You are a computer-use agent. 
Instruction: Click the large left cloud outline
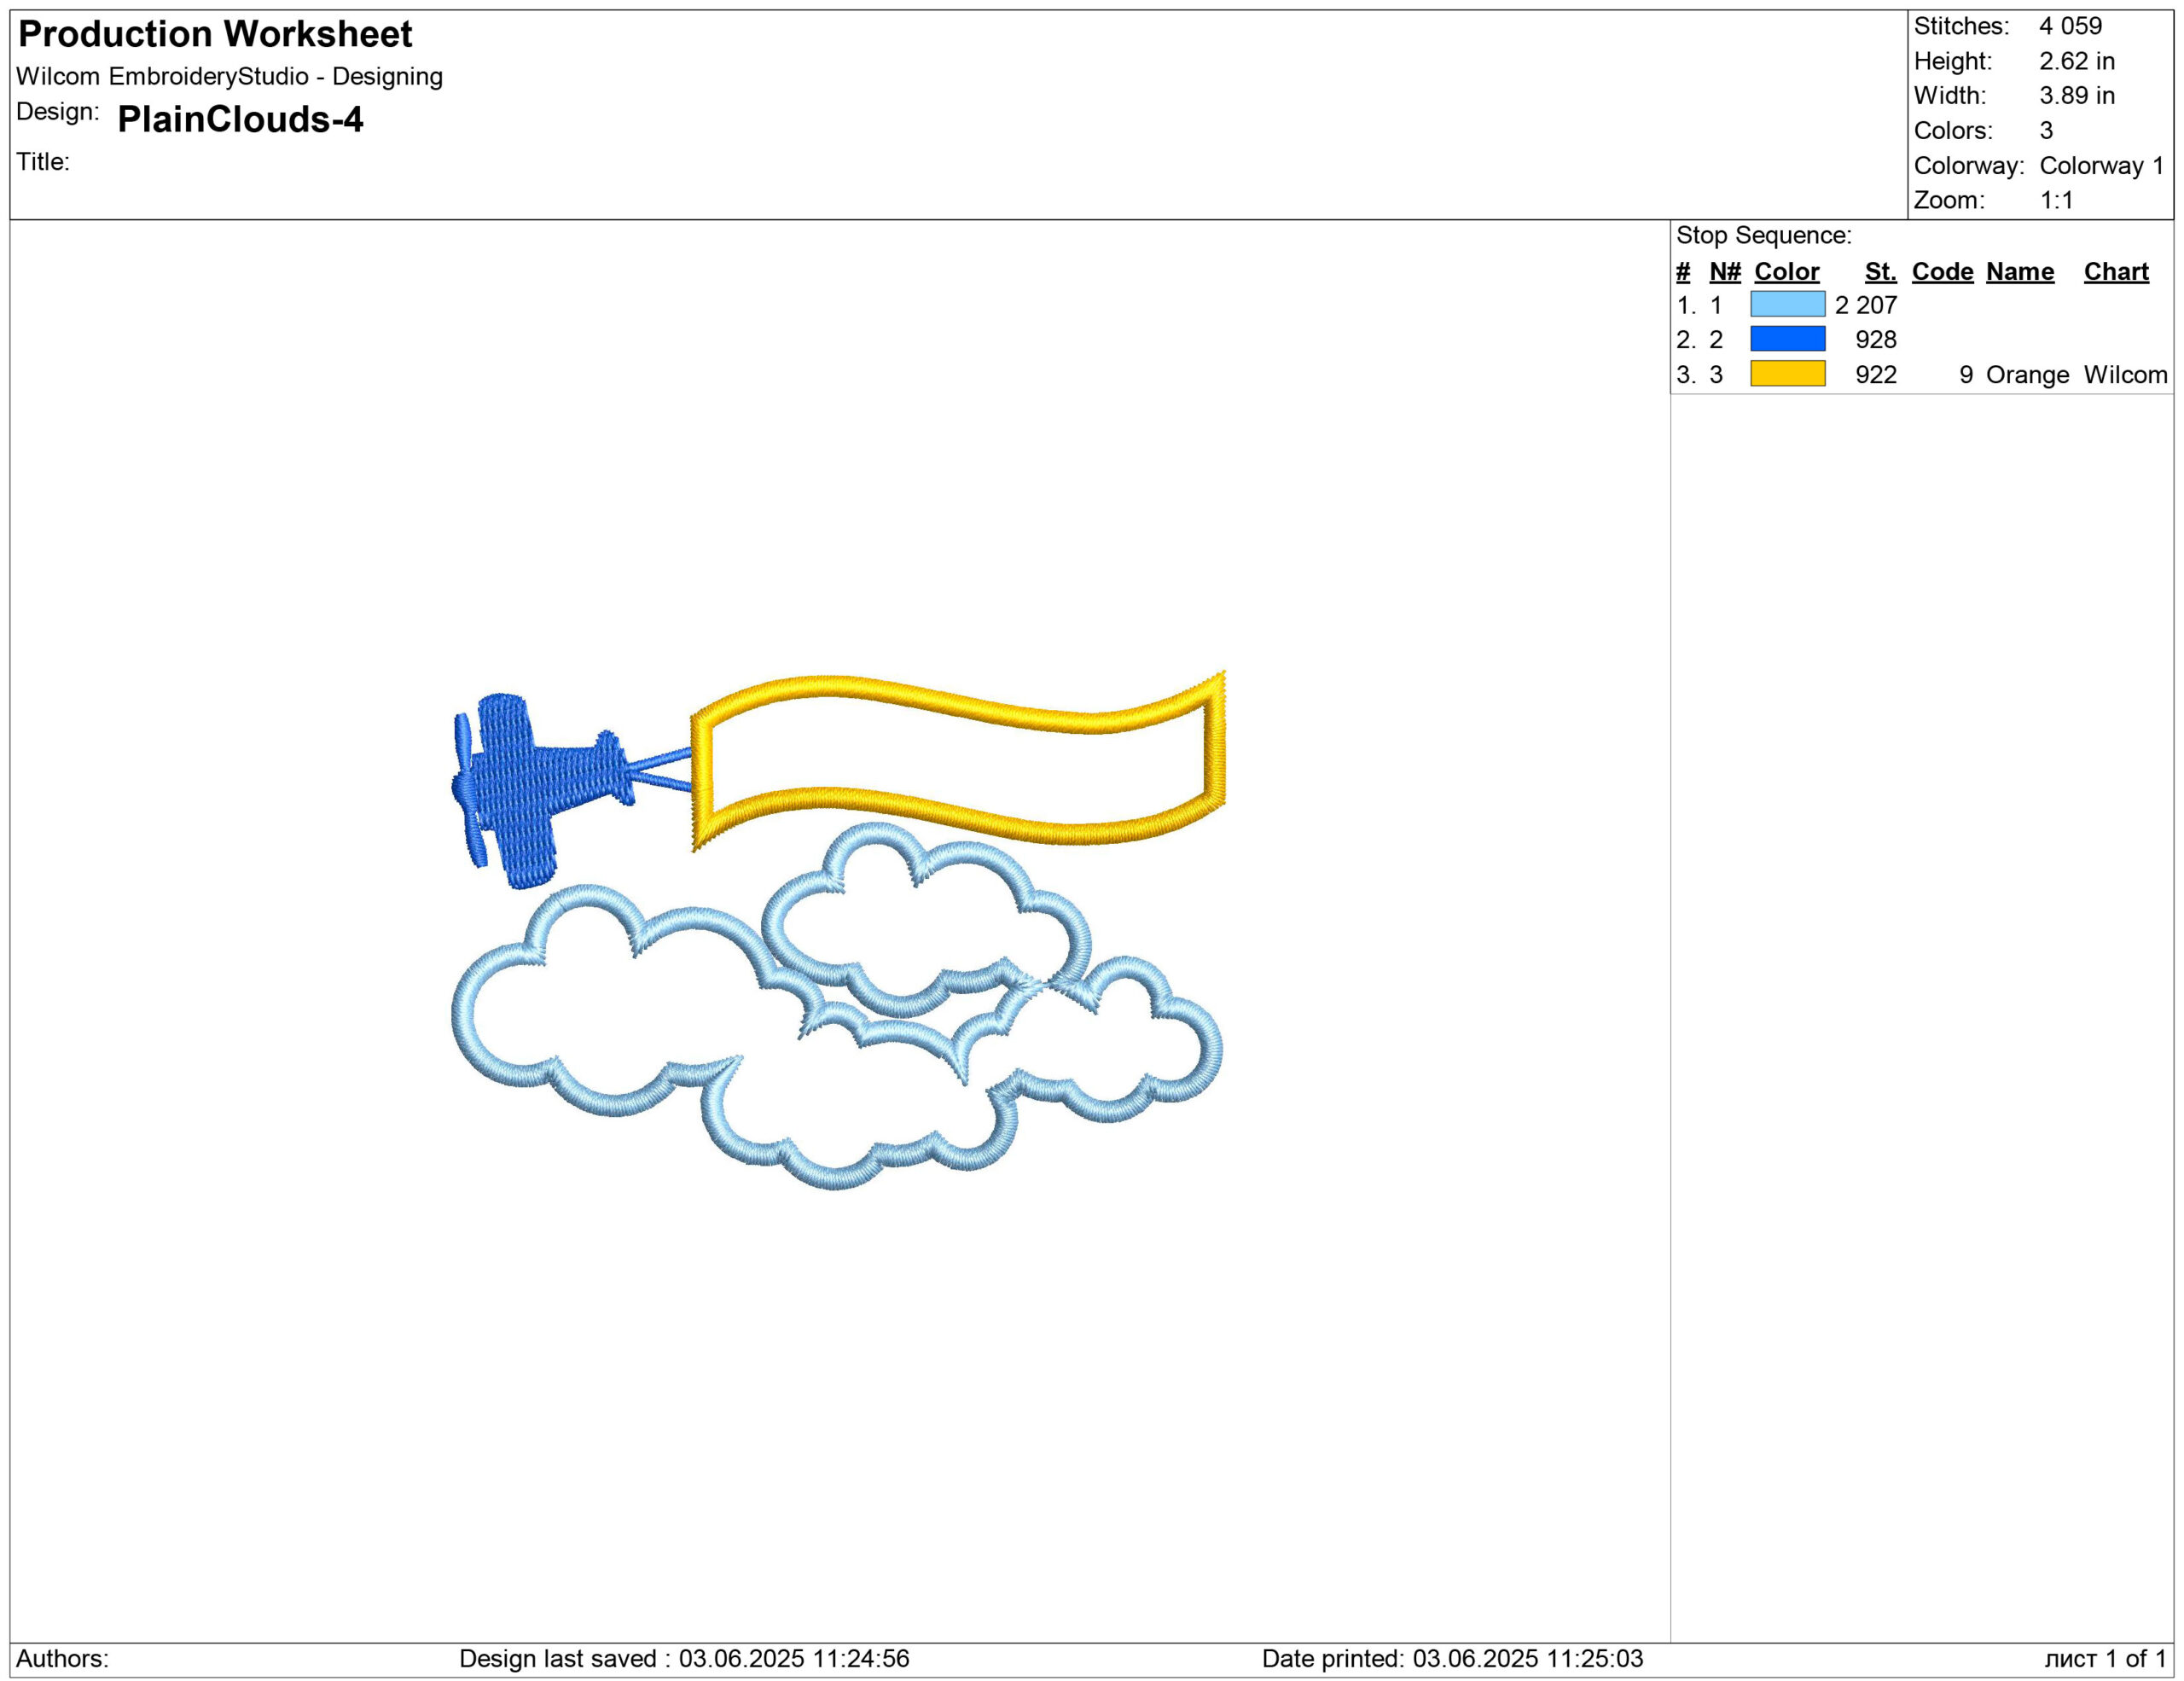[x=465, y=1010]
